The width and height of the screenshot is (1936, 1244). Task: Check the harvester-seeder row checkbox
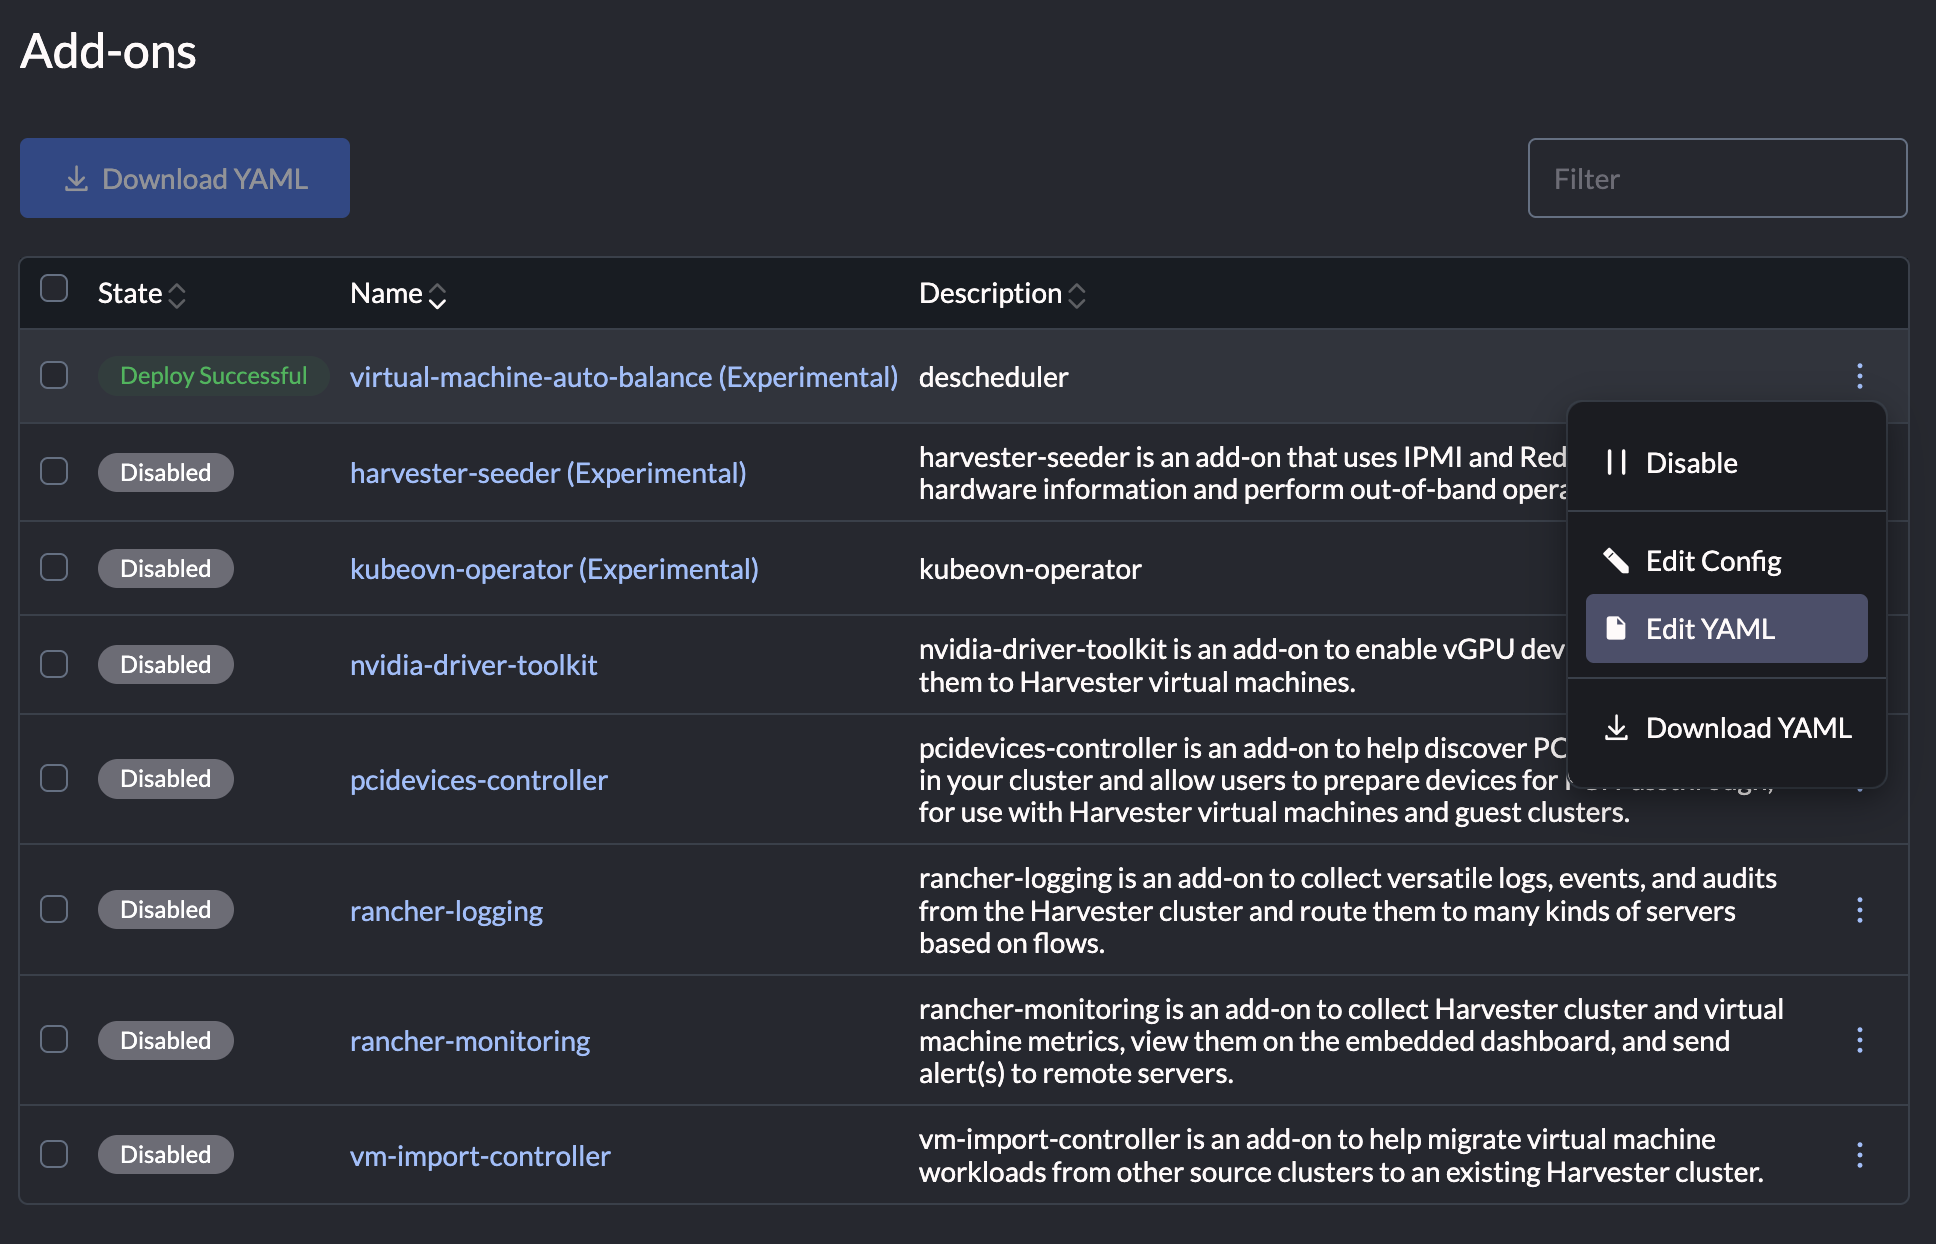coord(54,472)
